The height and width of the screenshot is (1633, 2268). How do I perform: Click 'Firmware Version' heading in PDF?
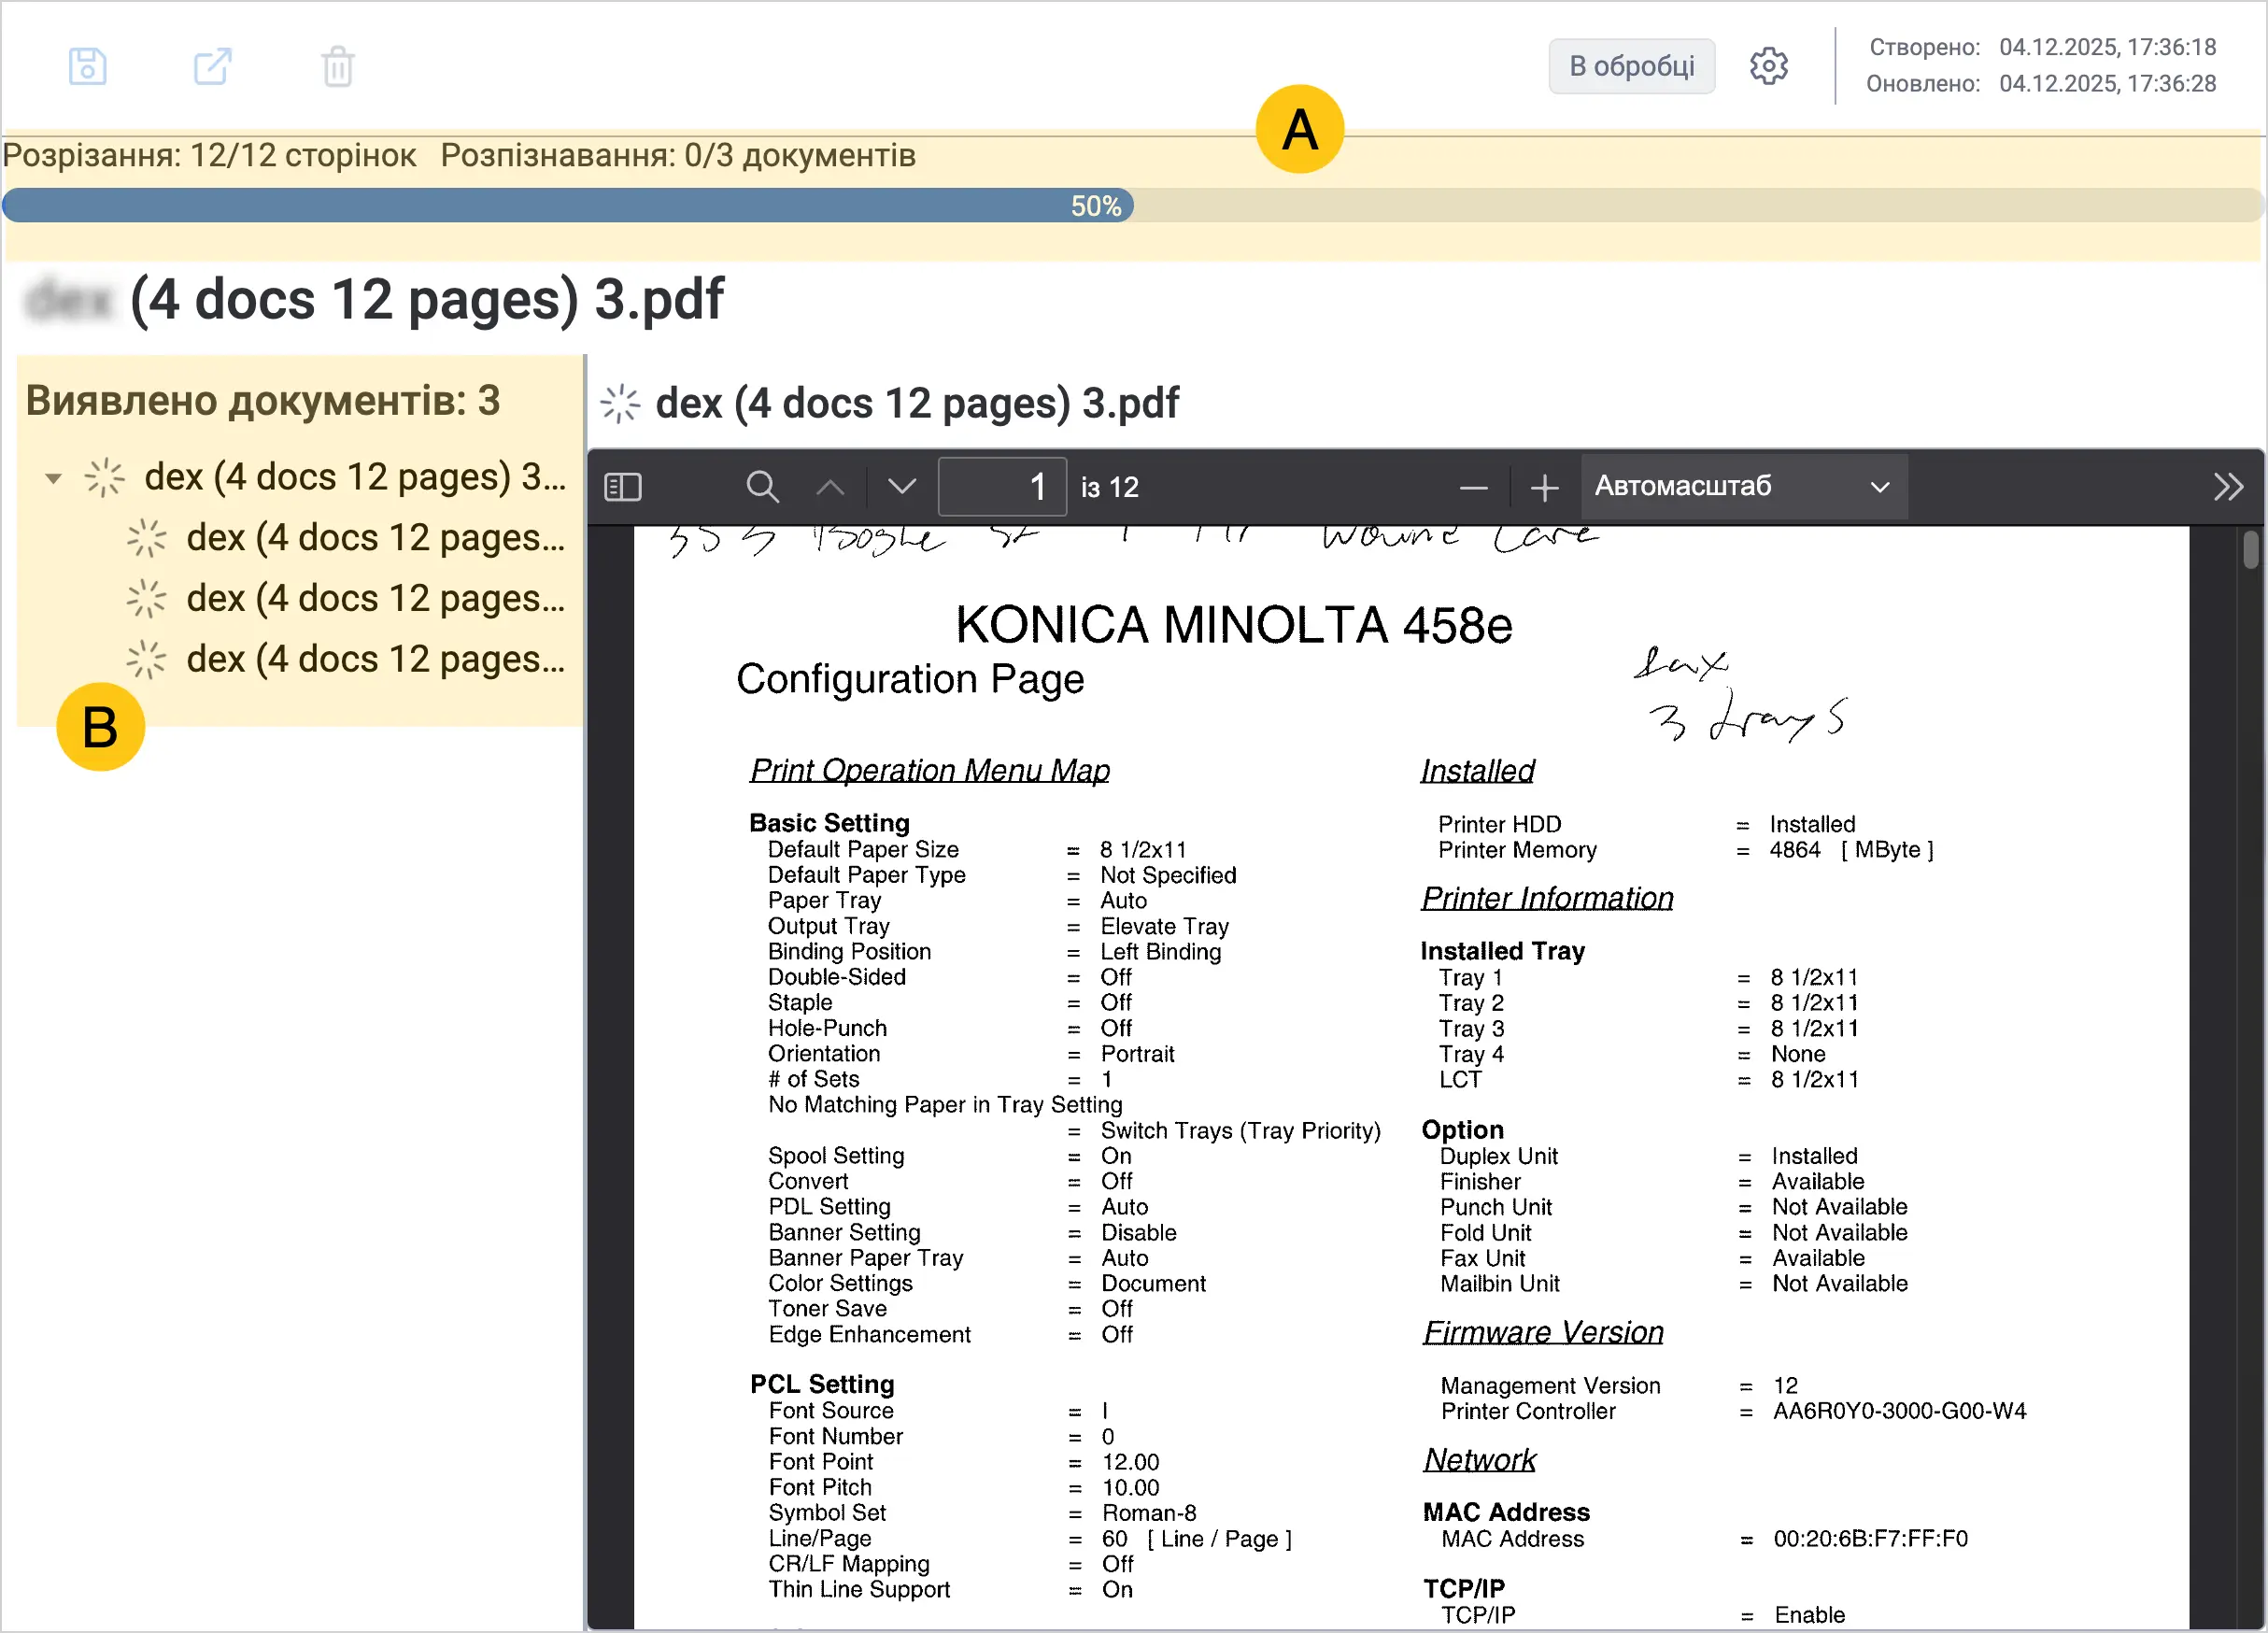click(x=1543, y=1332)
